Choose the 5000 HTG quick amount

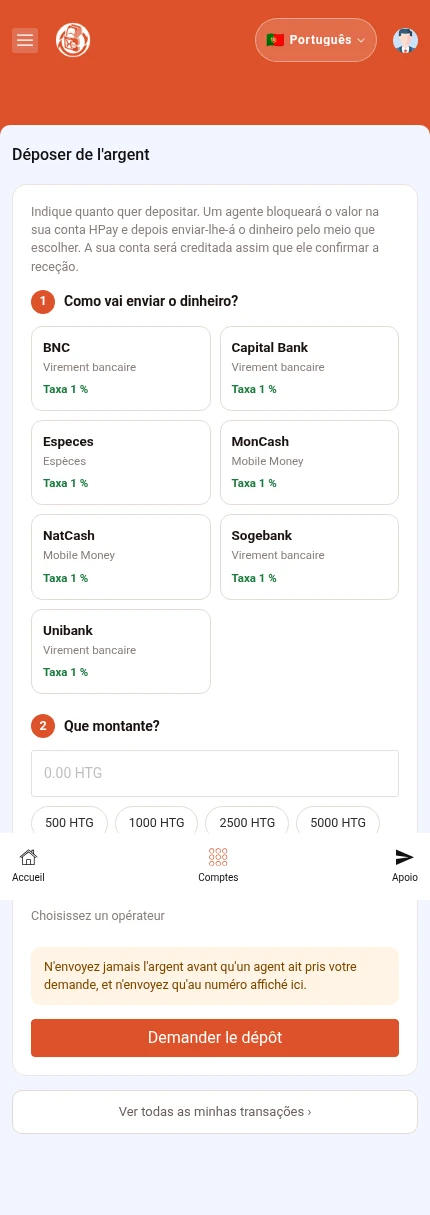pos(338,822)
